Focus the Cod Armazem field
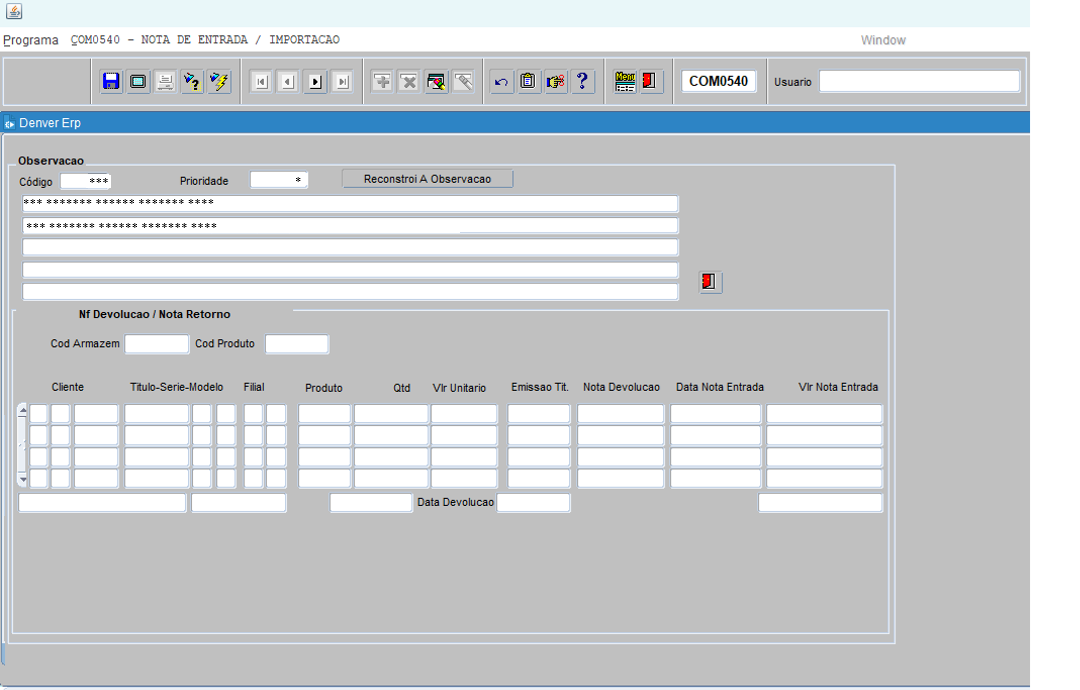Screen dimensions: 1080x690 (x=157, y=344)
